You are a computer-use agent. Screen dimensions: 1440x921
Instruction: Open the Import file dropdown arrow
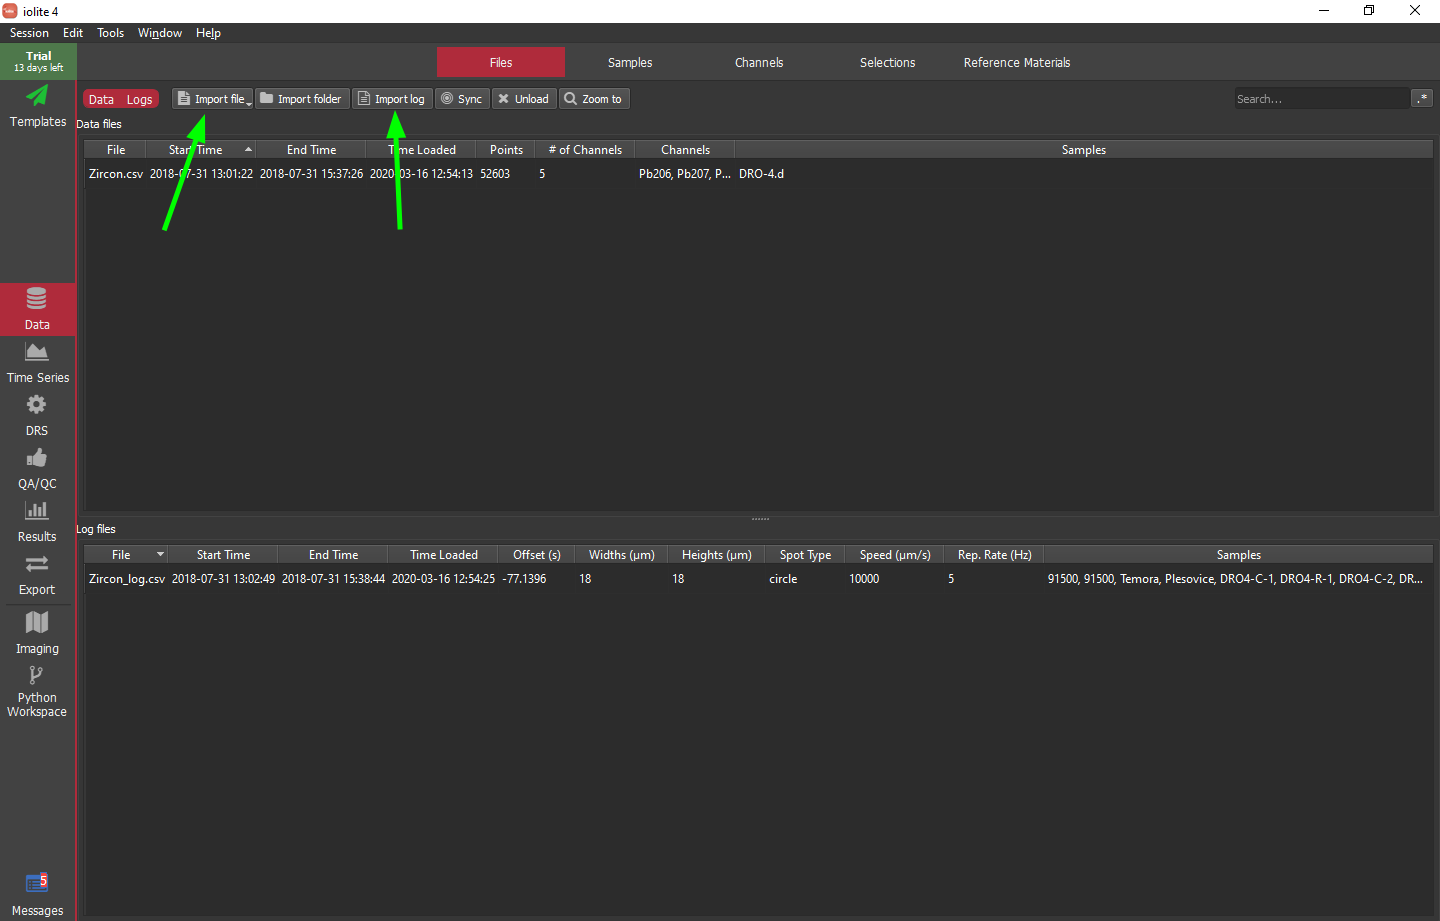tap(249, 102)
